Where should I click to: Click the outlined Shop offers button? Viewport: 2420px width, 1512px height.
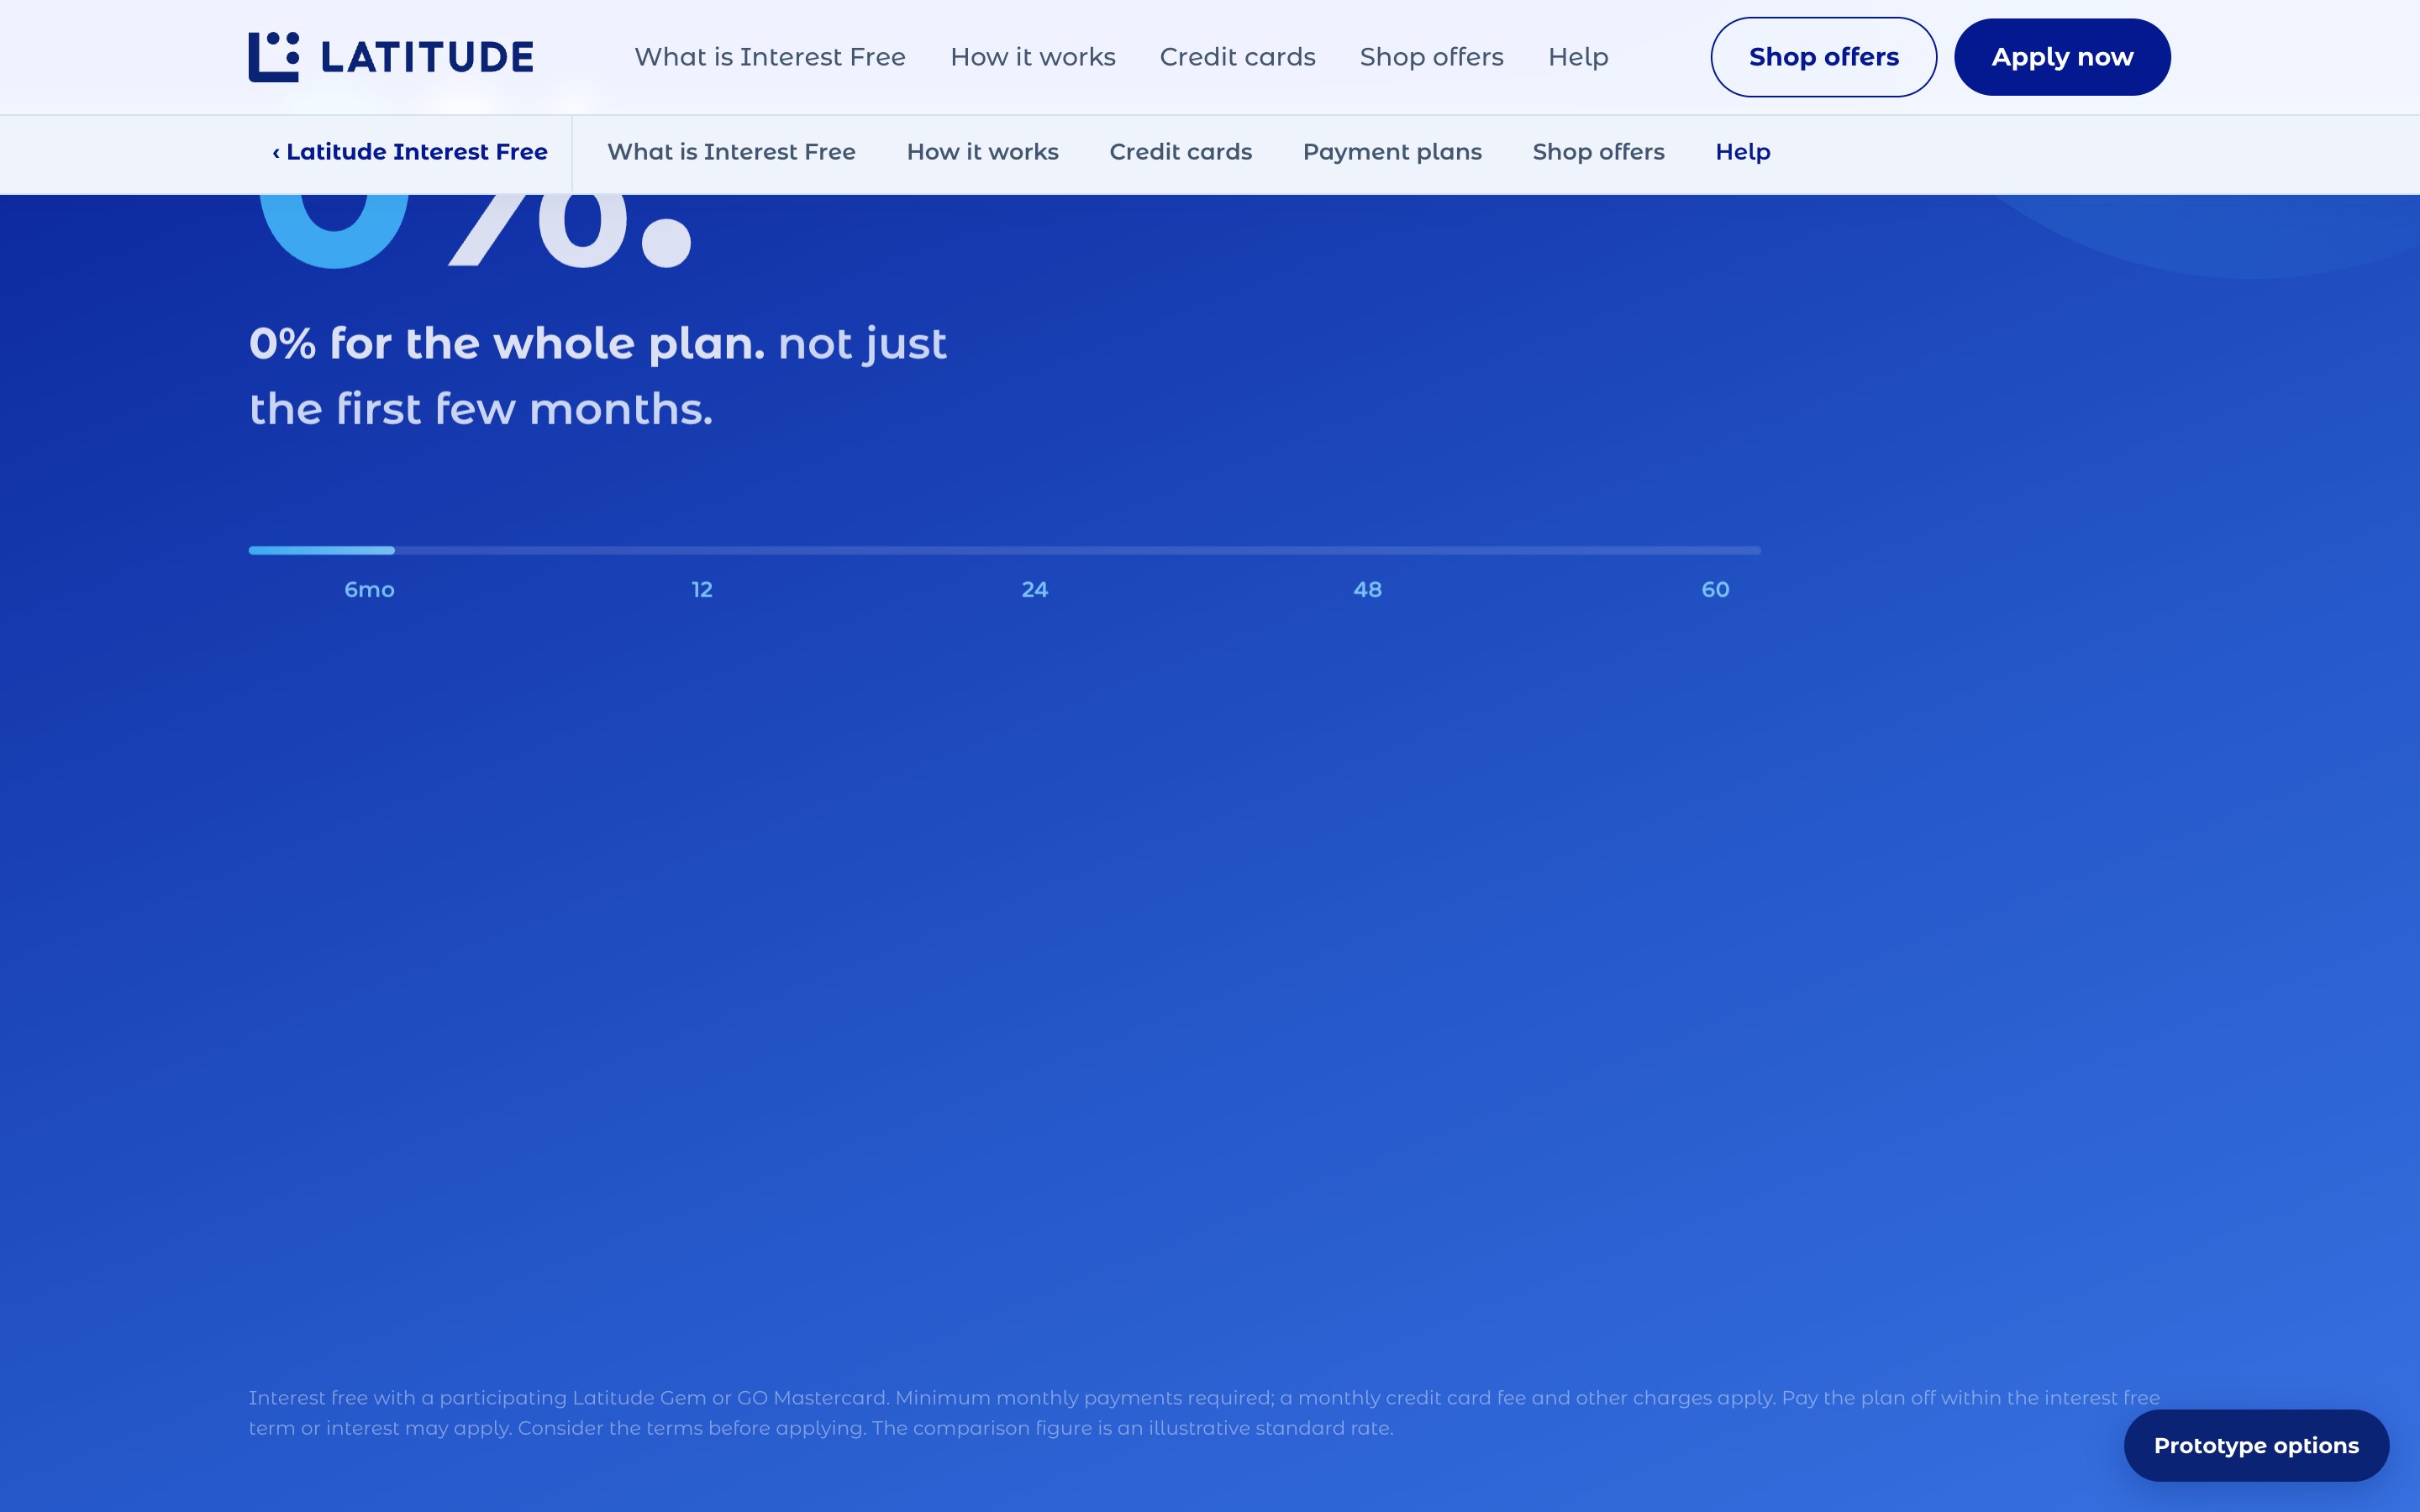click(x=1823, y=57)
